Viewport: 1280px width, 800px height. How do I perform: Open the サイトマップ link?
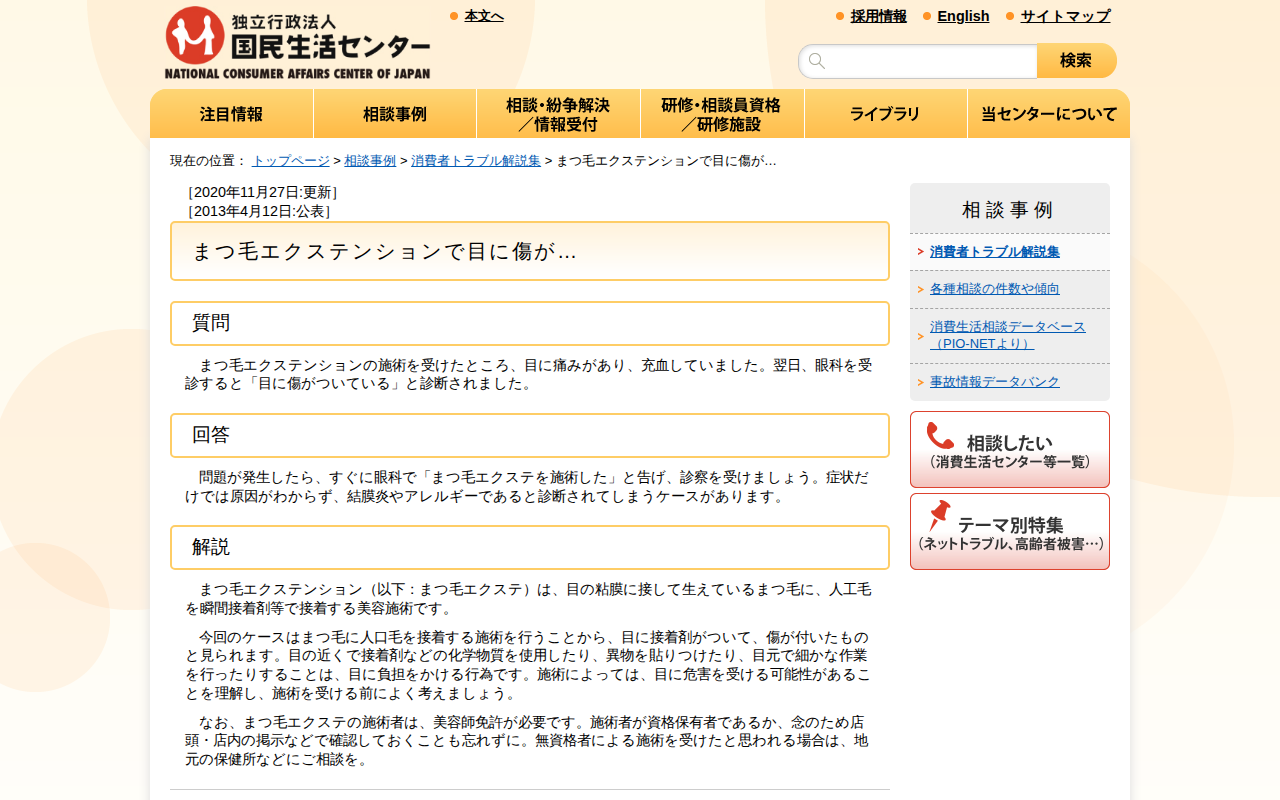point(1065,16)
